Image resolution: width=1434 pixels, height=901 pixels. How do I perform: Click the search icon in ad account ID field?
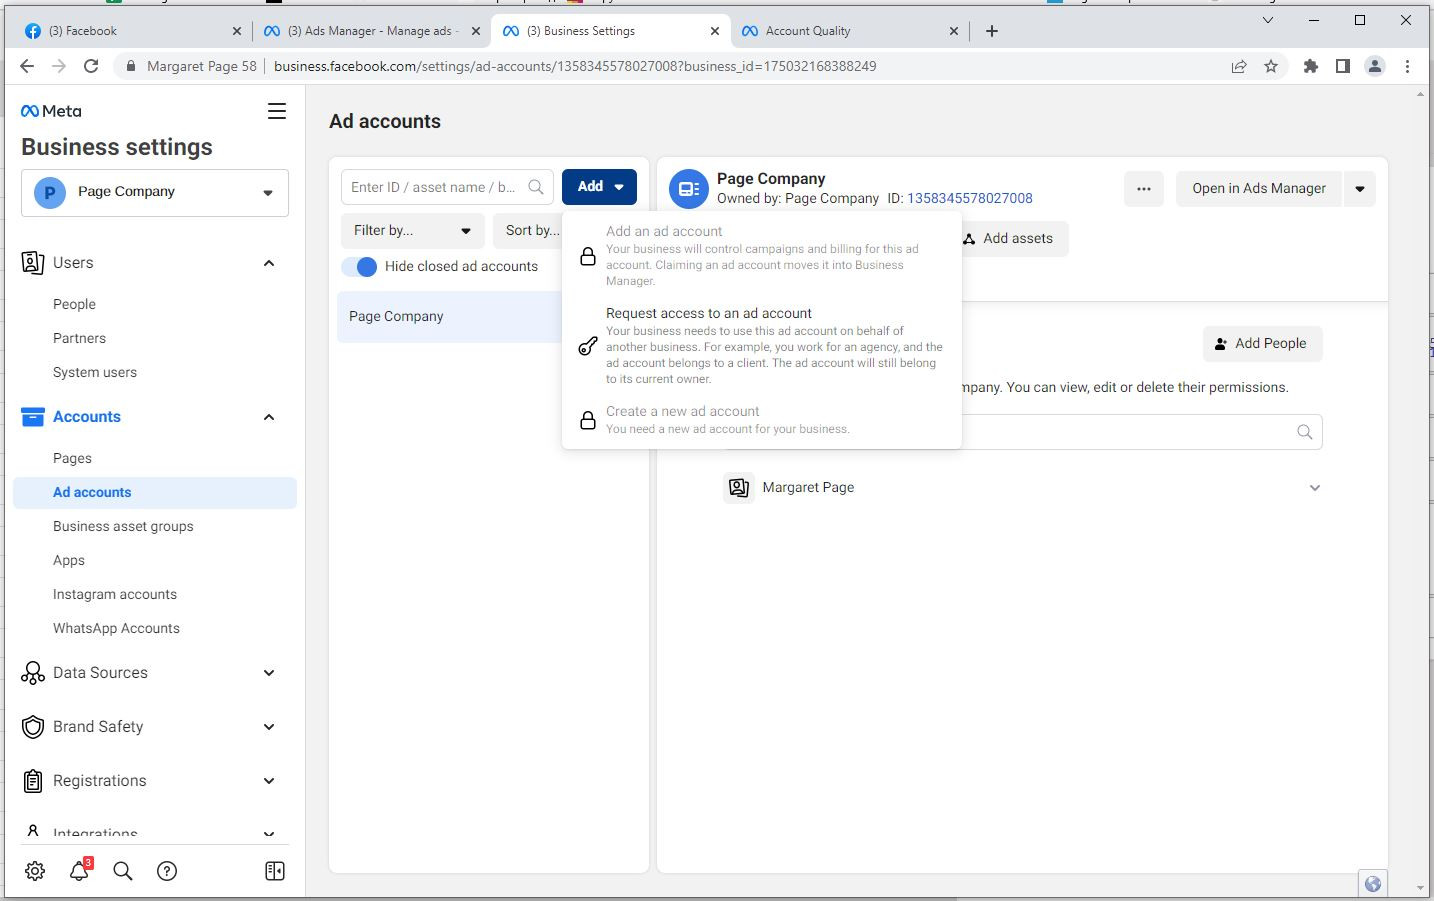coord(536,187)
